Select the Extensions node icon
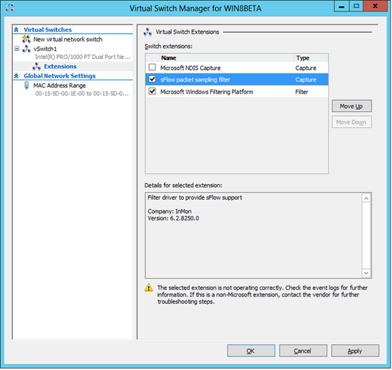392x370 pixels. (37, 66)
